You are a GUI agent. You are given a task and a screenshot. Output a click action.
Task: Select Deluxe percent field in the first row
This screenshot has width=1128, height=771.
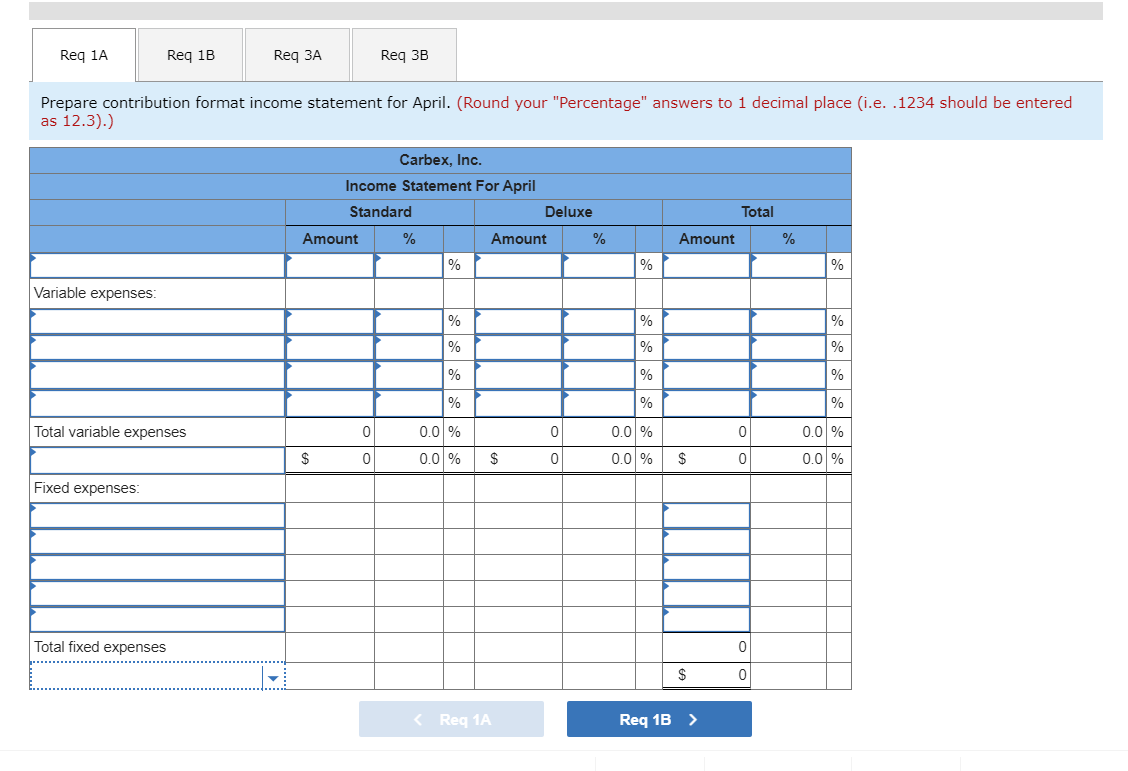tap(599, 265)
